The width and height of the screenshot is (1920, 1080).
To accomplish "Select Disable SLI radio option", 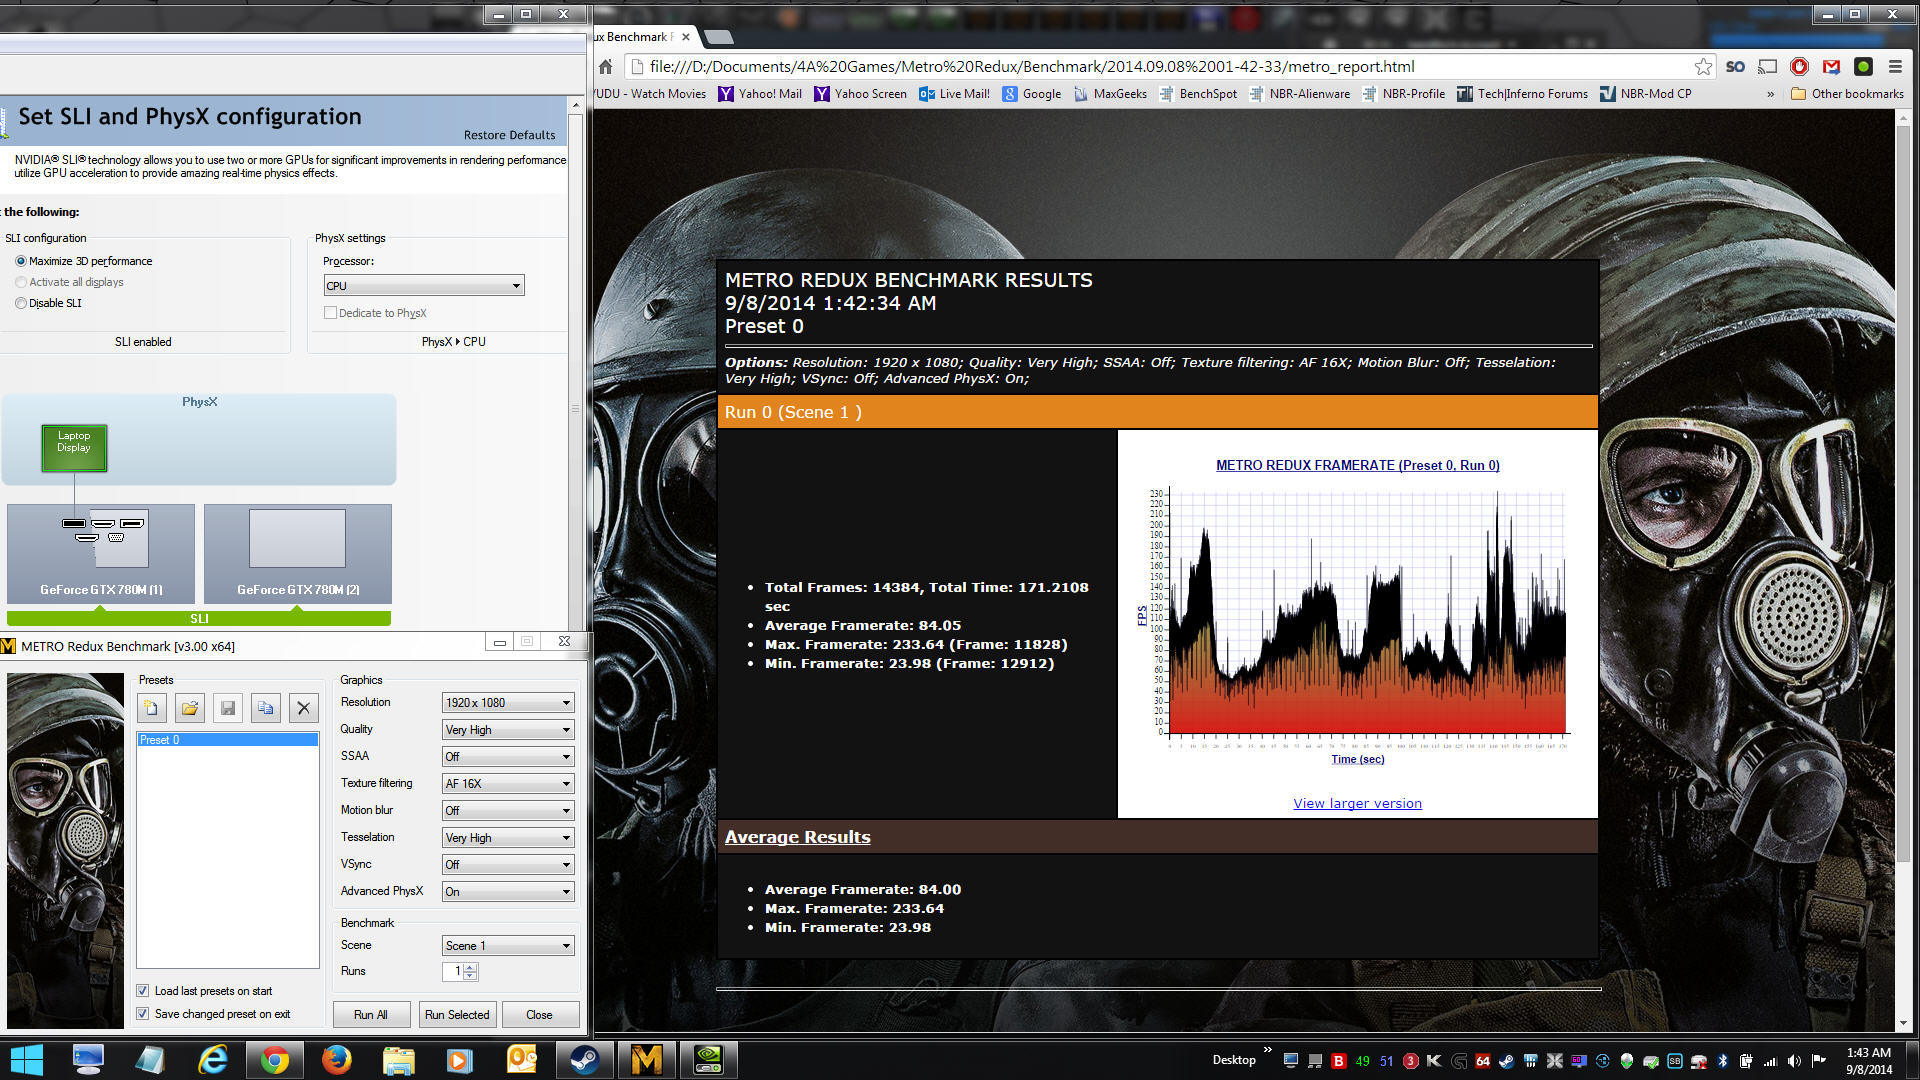I will coord(21,303).
